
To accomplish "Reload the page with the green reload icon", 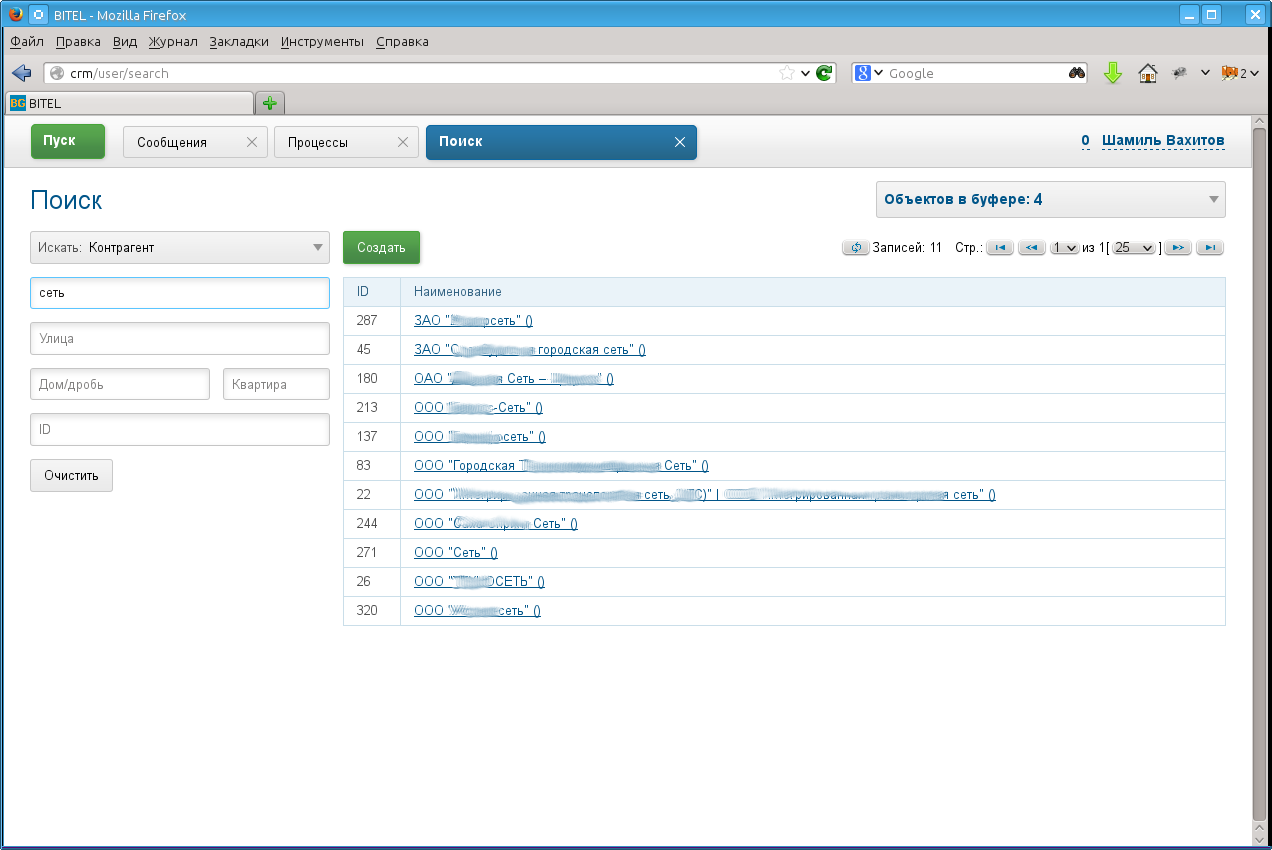I will tap(824, 73).
